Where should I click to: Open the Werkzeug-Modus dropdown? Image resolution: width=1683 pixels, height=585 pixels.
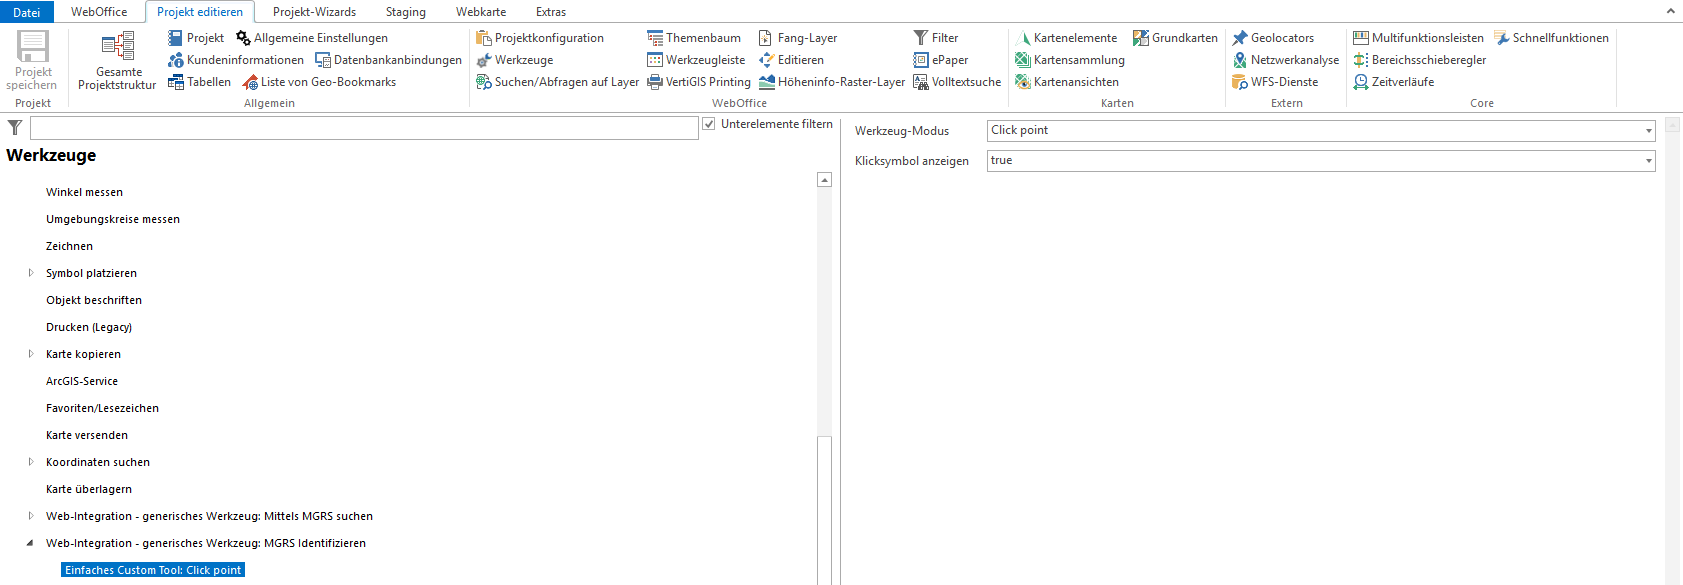1321,130
